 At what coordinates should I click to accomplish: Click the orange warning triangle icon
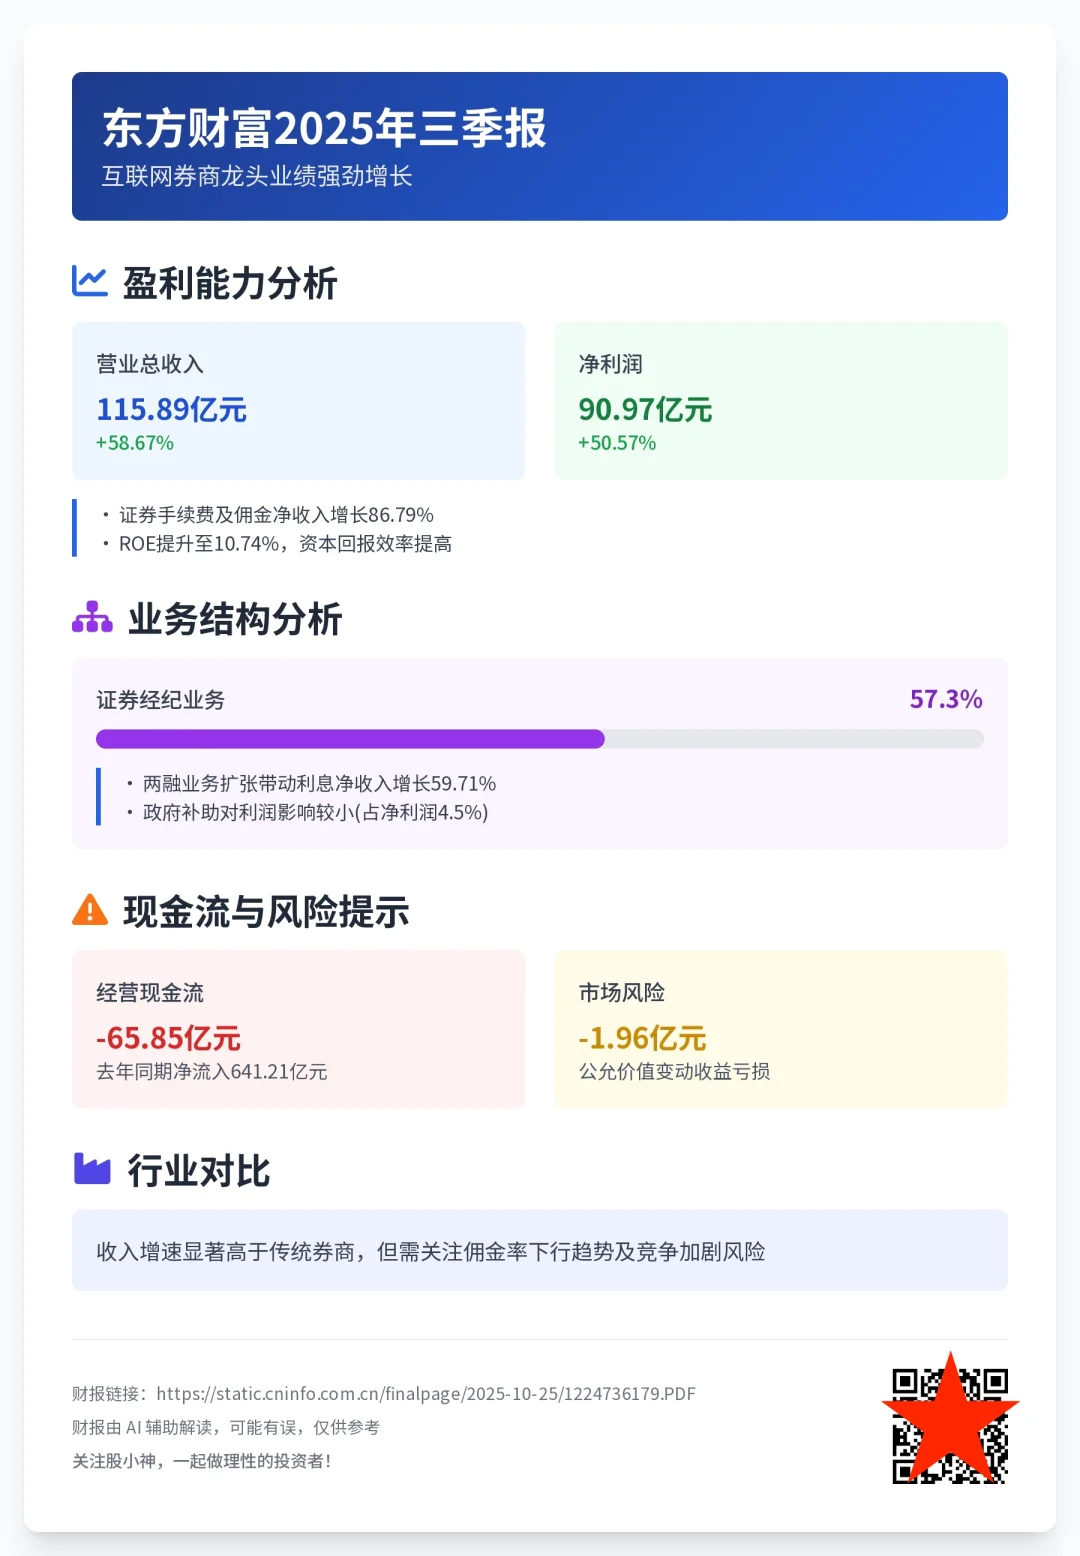(89, 910)
